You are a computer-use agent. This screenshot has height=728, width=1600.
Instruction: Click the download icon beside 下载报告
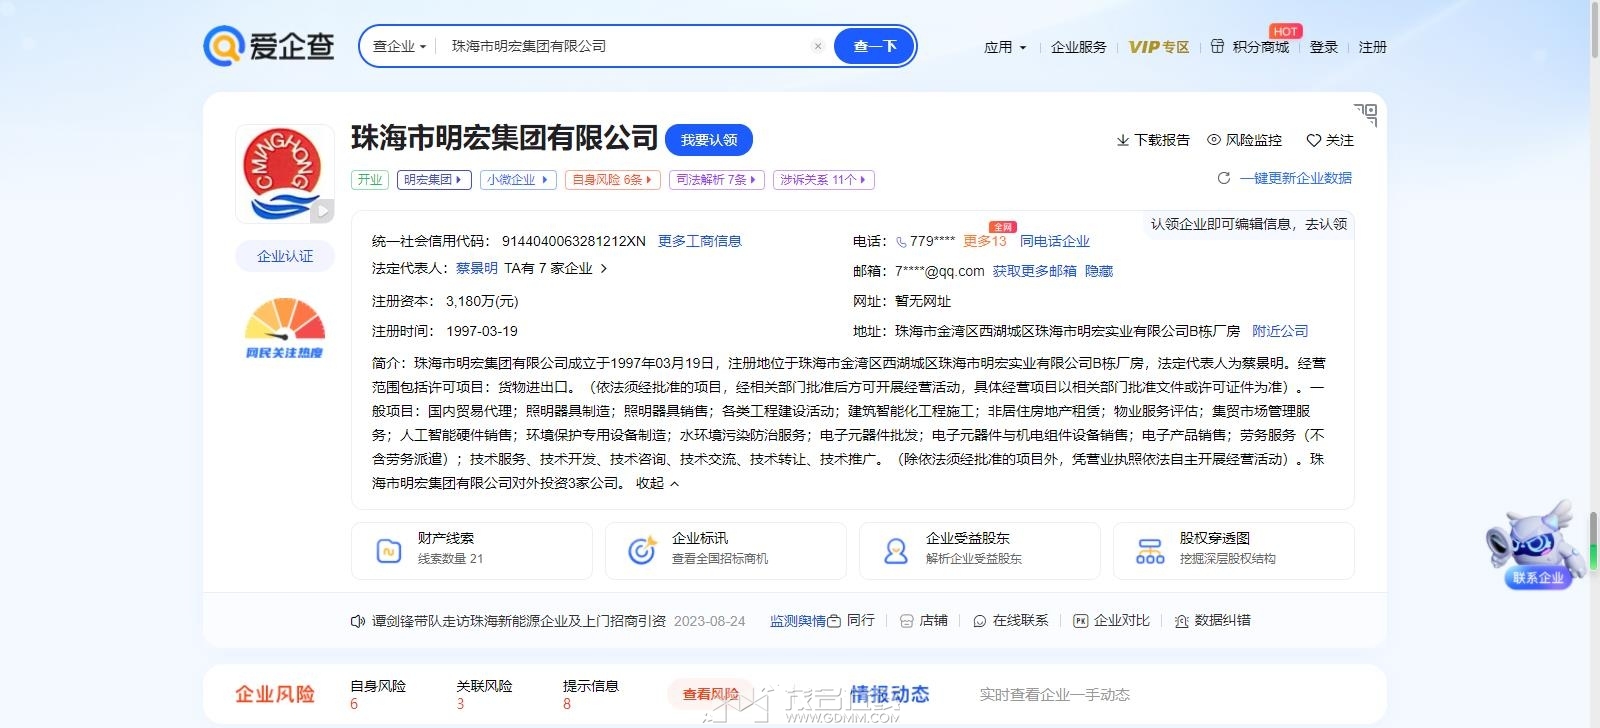coord(1123,140)
